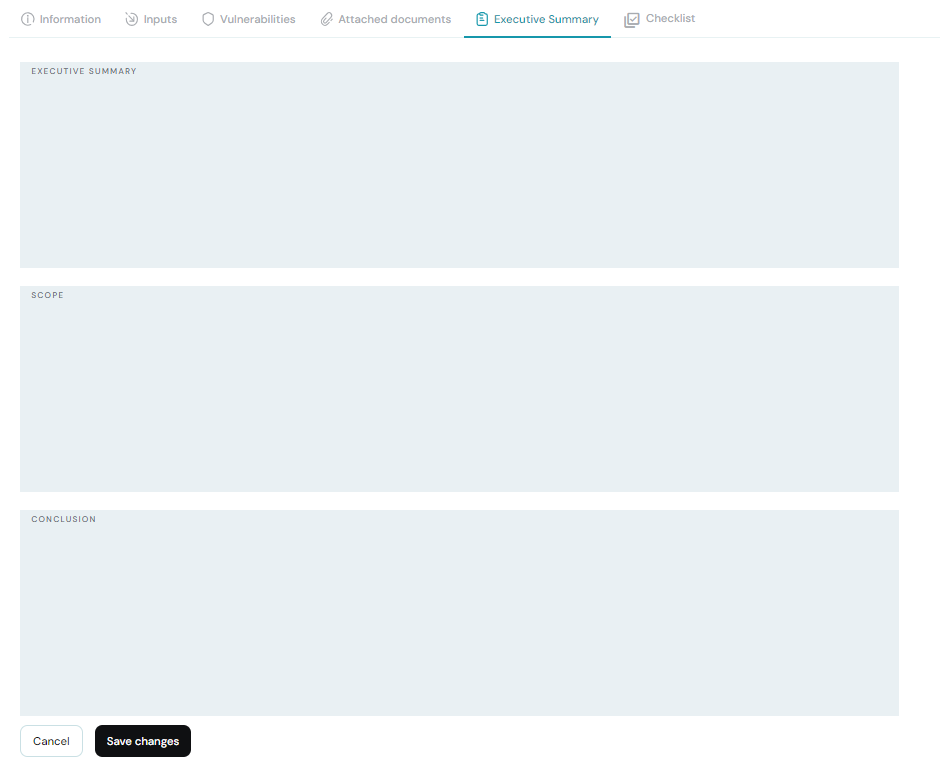Select the Executive Summary tab label

546,19
